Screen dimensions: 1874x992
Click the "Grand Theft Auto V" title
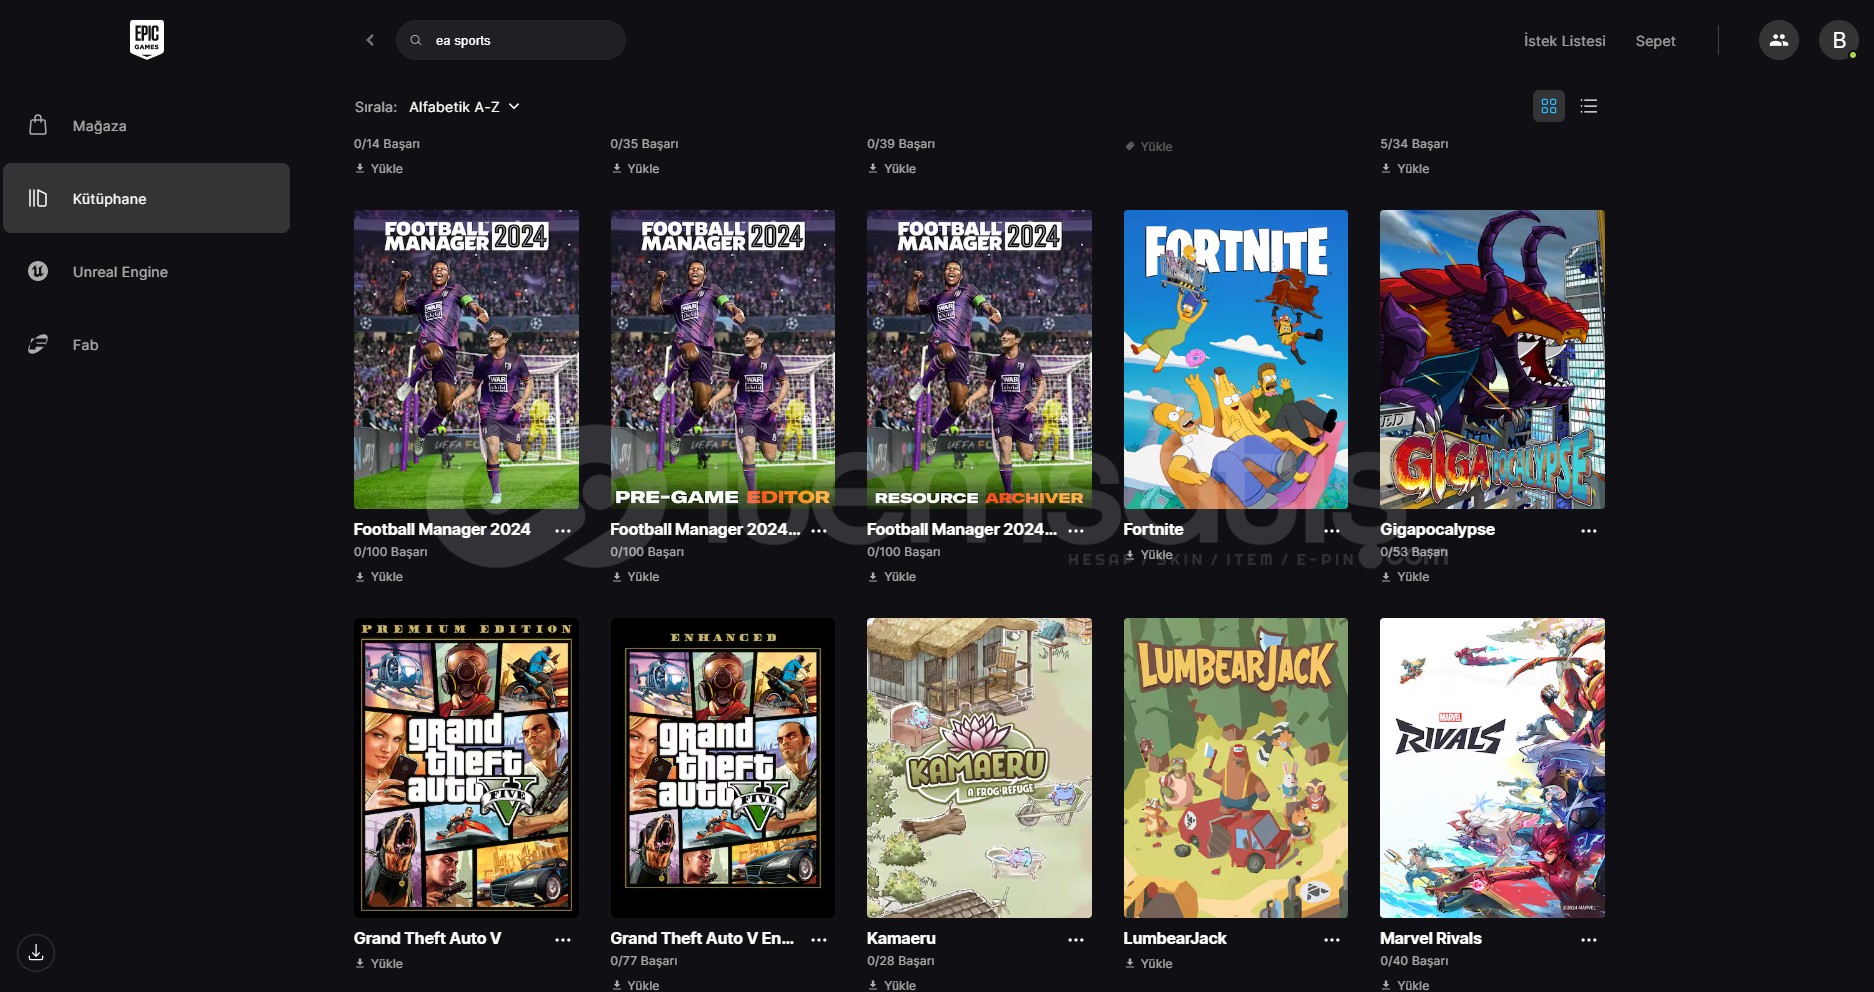point(427,938)
